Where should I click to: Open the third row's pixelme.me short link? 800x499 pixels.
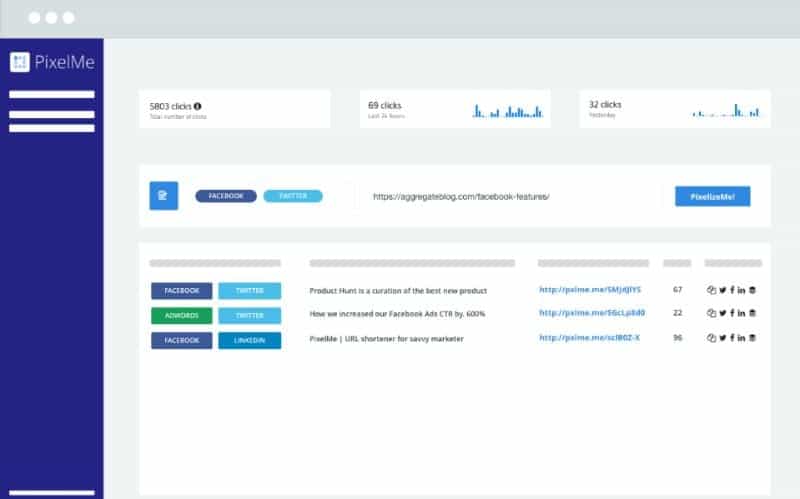tap(589, 338)
